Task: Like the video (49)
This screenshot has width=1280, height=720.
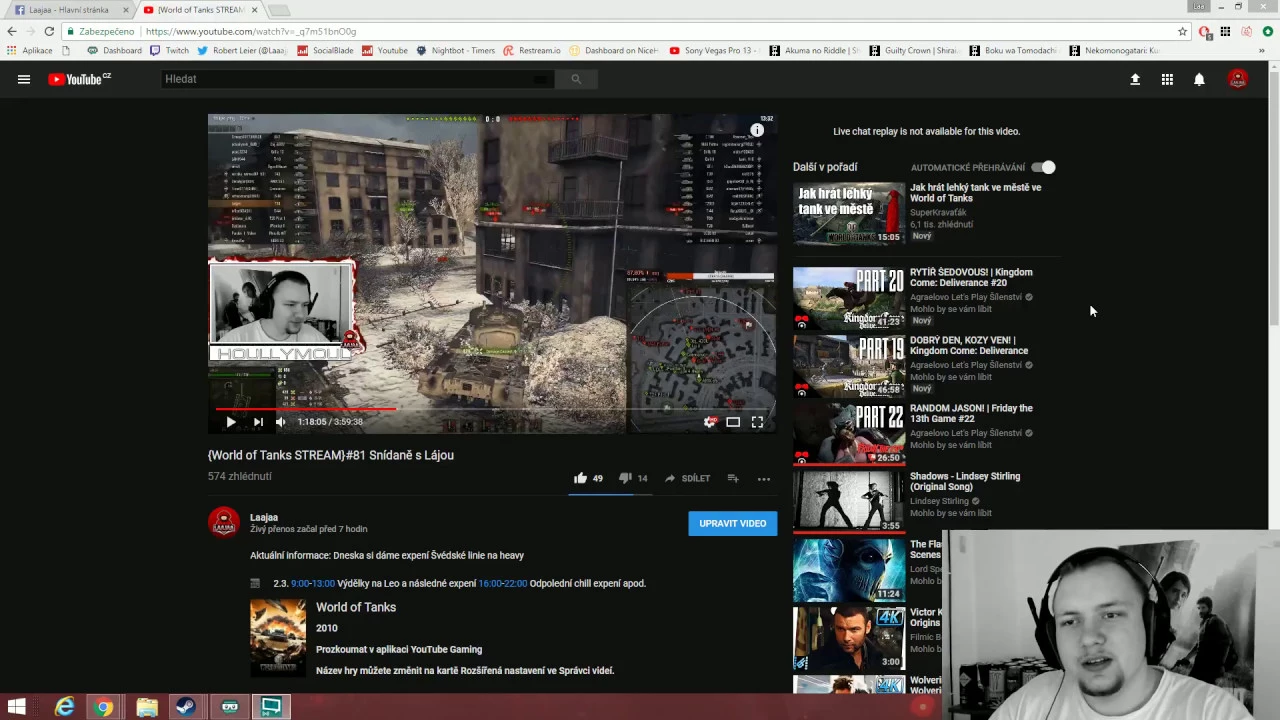Action: pyautogui.click(x=588, y=478)
